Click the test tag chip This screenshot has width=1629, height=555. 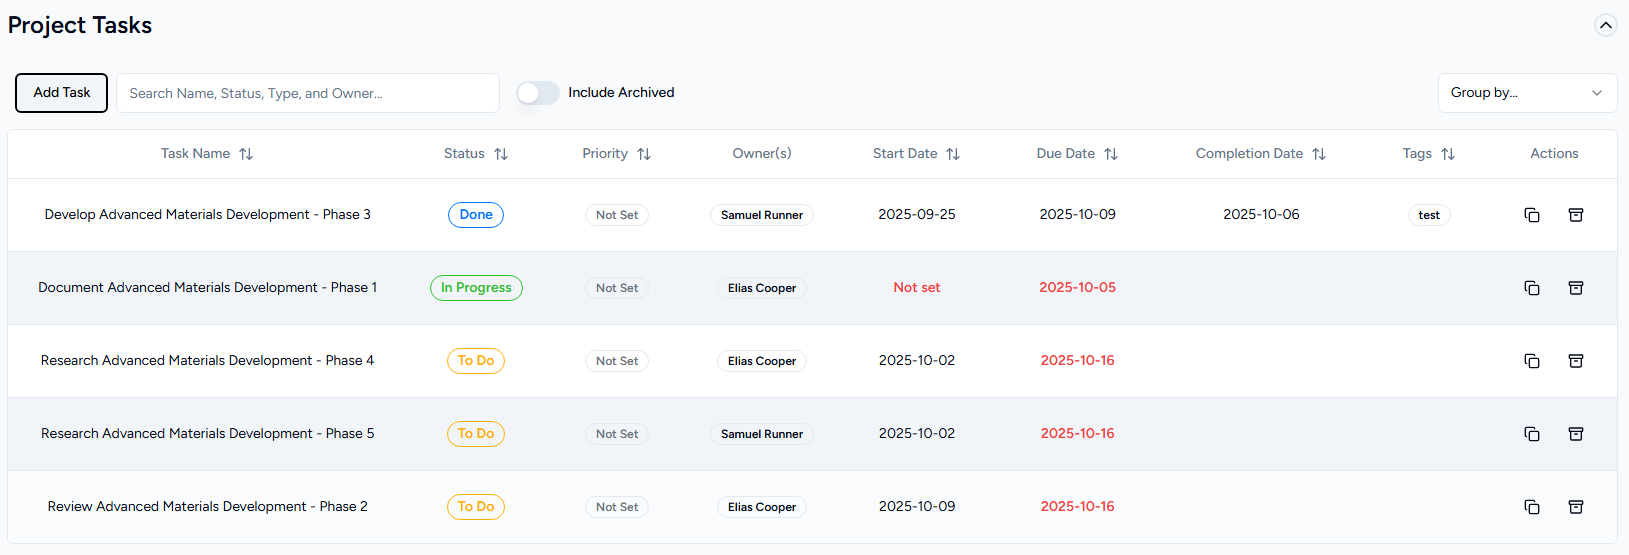1428,215
